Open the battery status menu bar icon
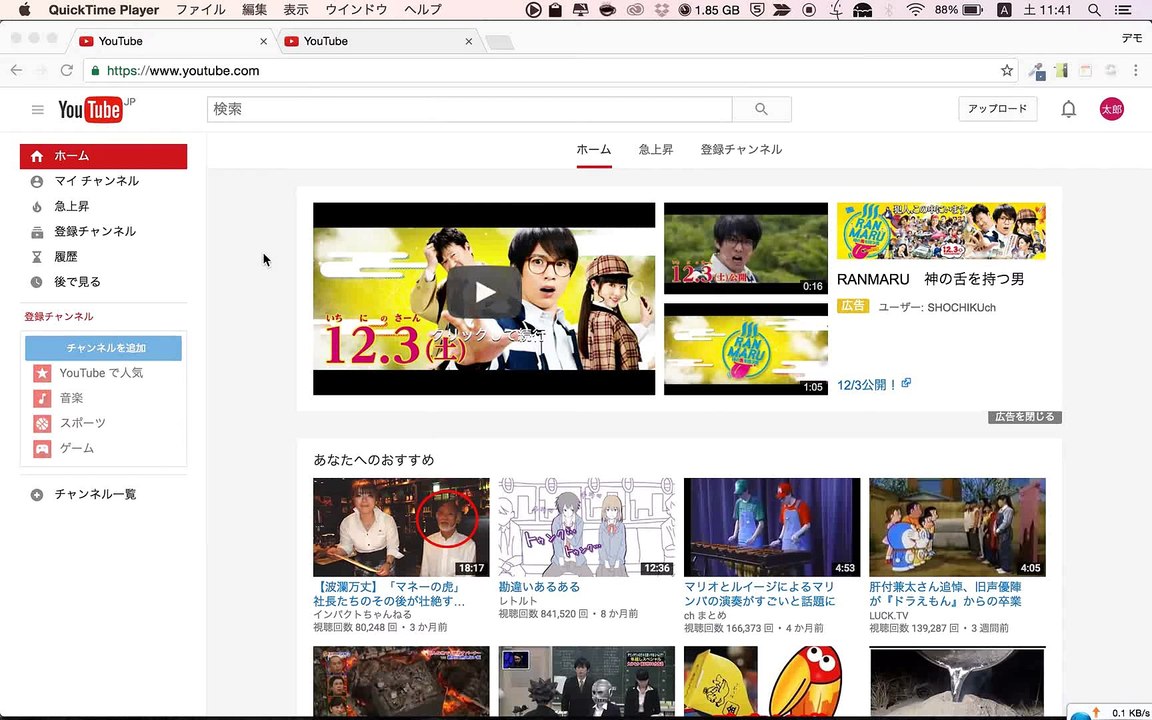 (972, 10)
